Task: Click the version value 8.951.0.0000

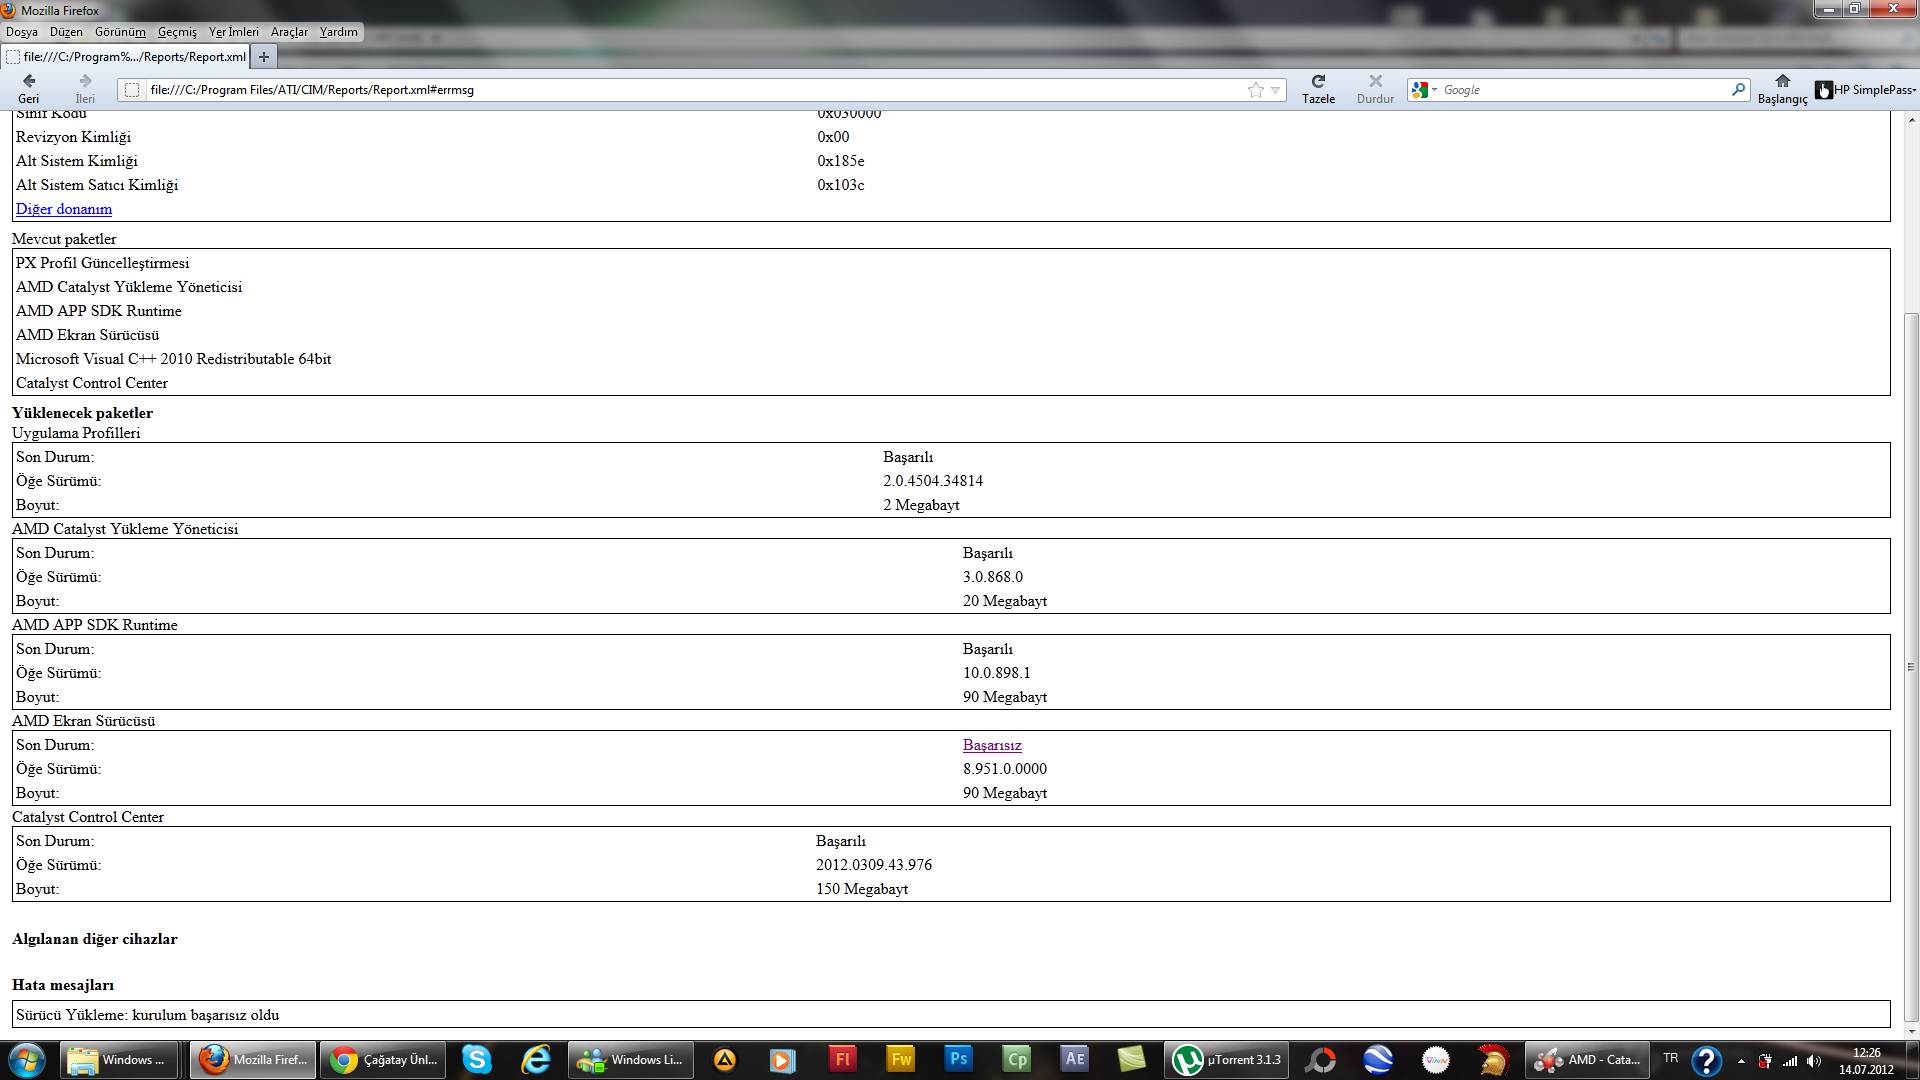Action: pos(1005,769)
